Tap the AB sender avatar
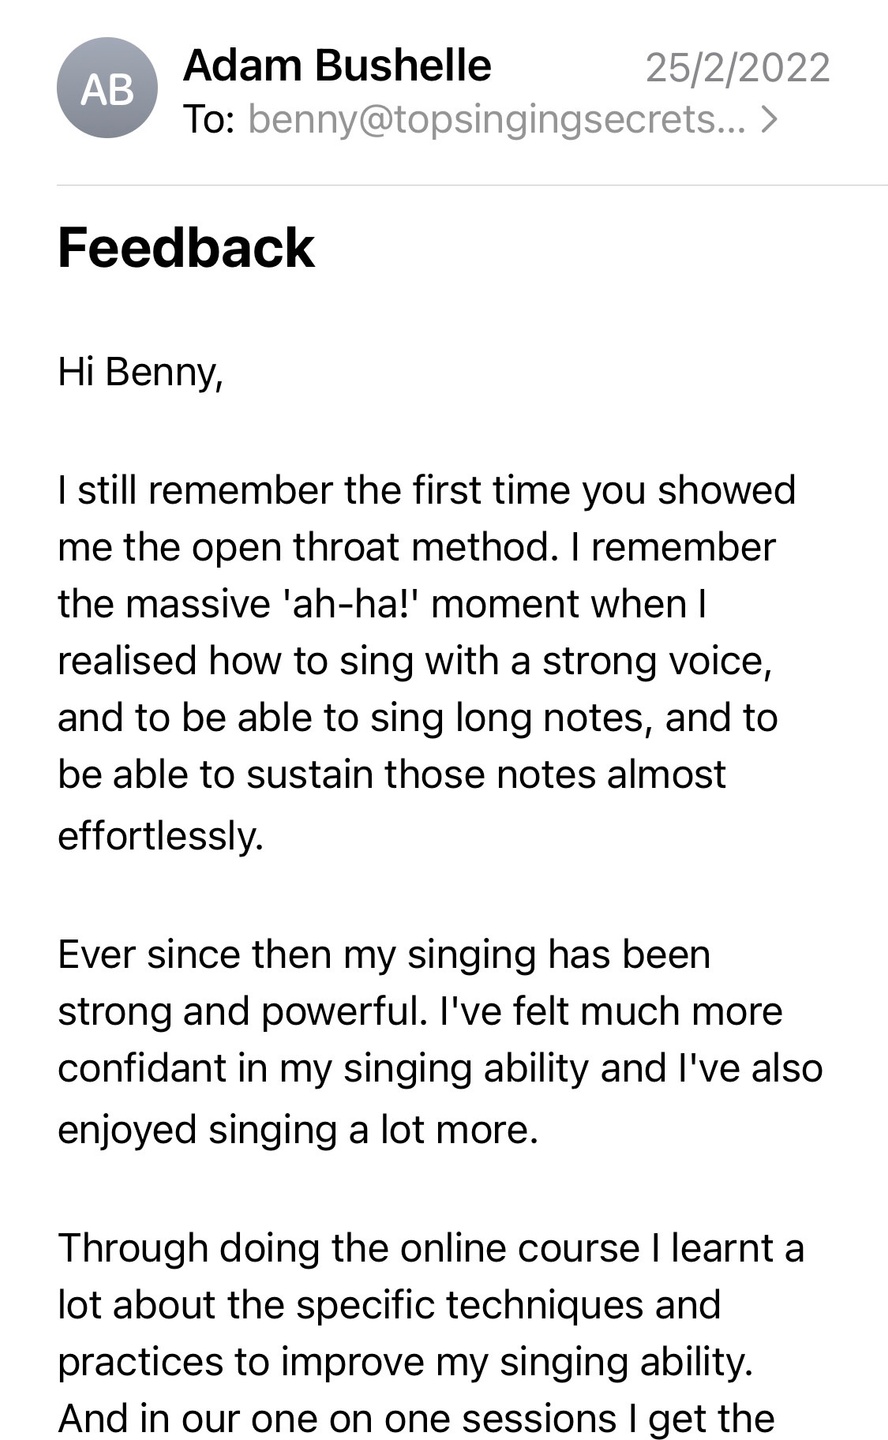The height and width of the screenshot is (1440, 888). pos(107,88)
